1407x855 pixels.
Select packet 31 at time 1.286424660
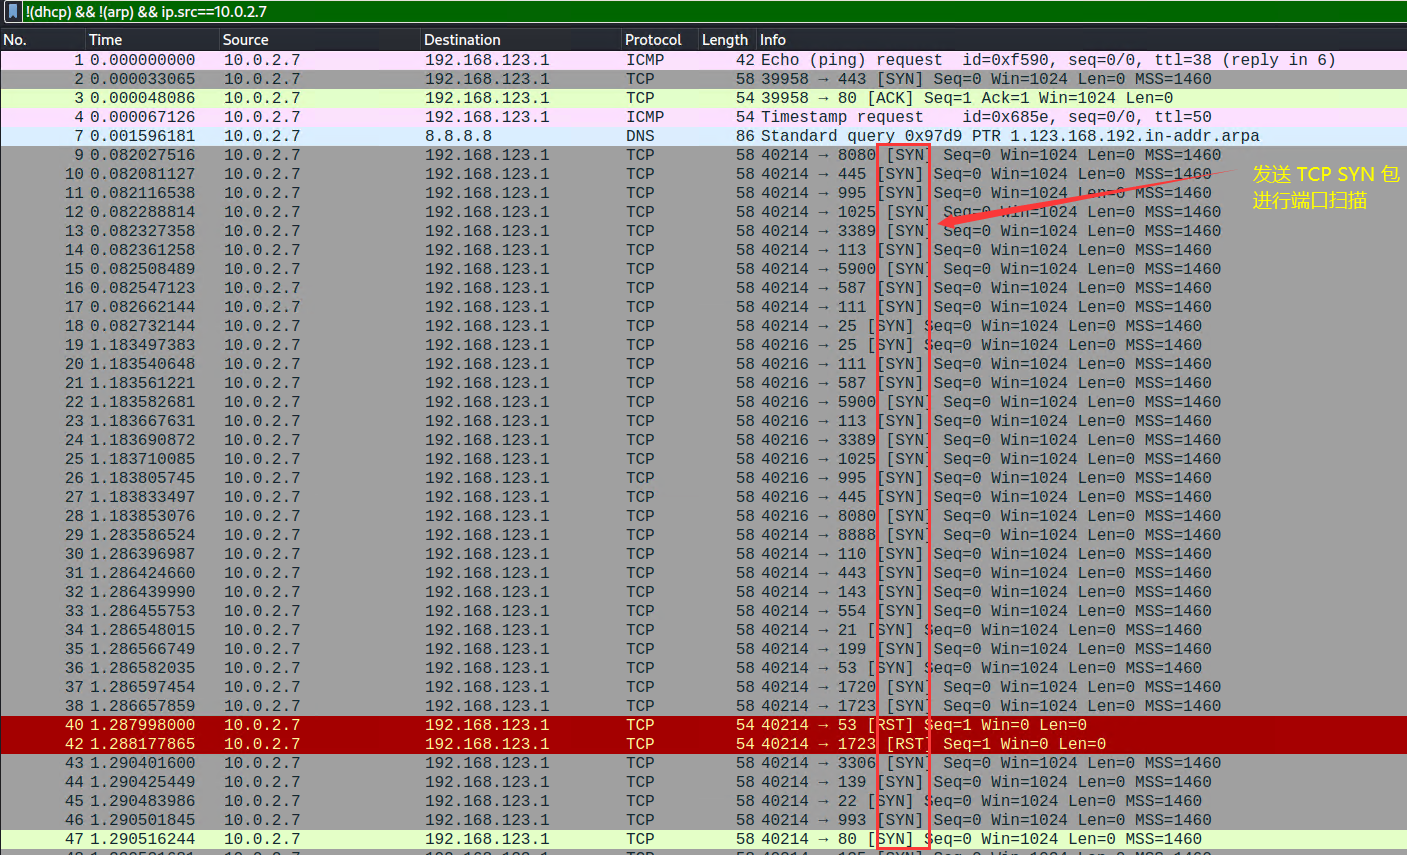[x=703, y=573]
